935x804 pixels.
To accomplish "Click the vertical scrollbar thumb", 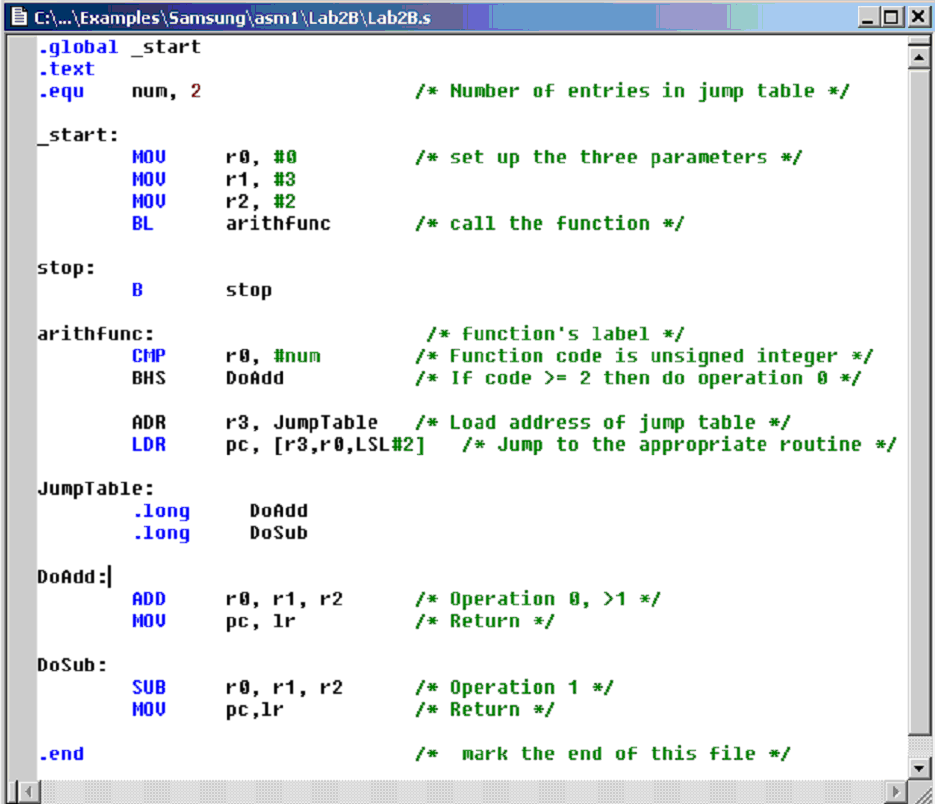I will point(919,403).
